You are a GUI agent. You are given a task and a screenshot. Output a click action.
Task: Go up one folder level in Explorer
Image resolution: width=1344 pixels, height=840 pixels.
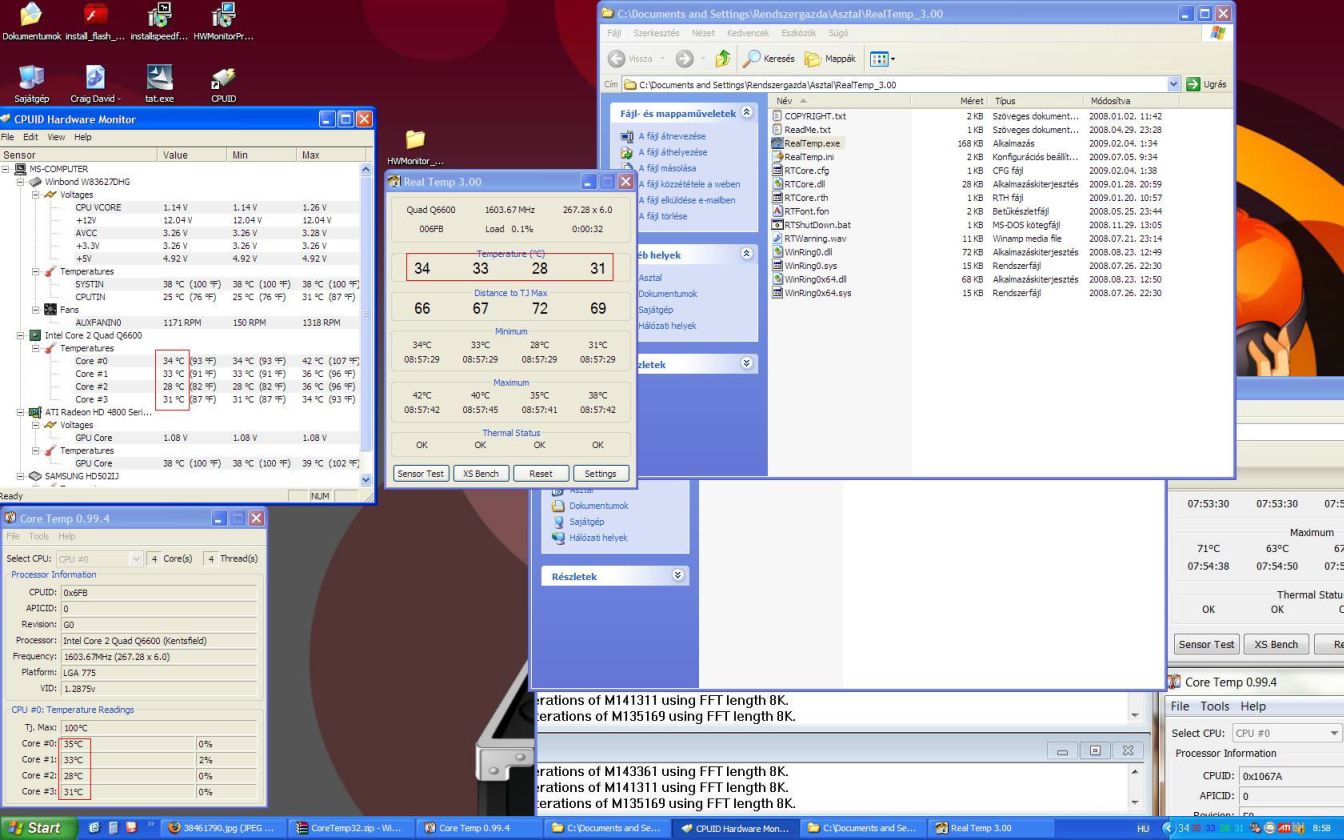pyautogui.click(x=722, y=58)
